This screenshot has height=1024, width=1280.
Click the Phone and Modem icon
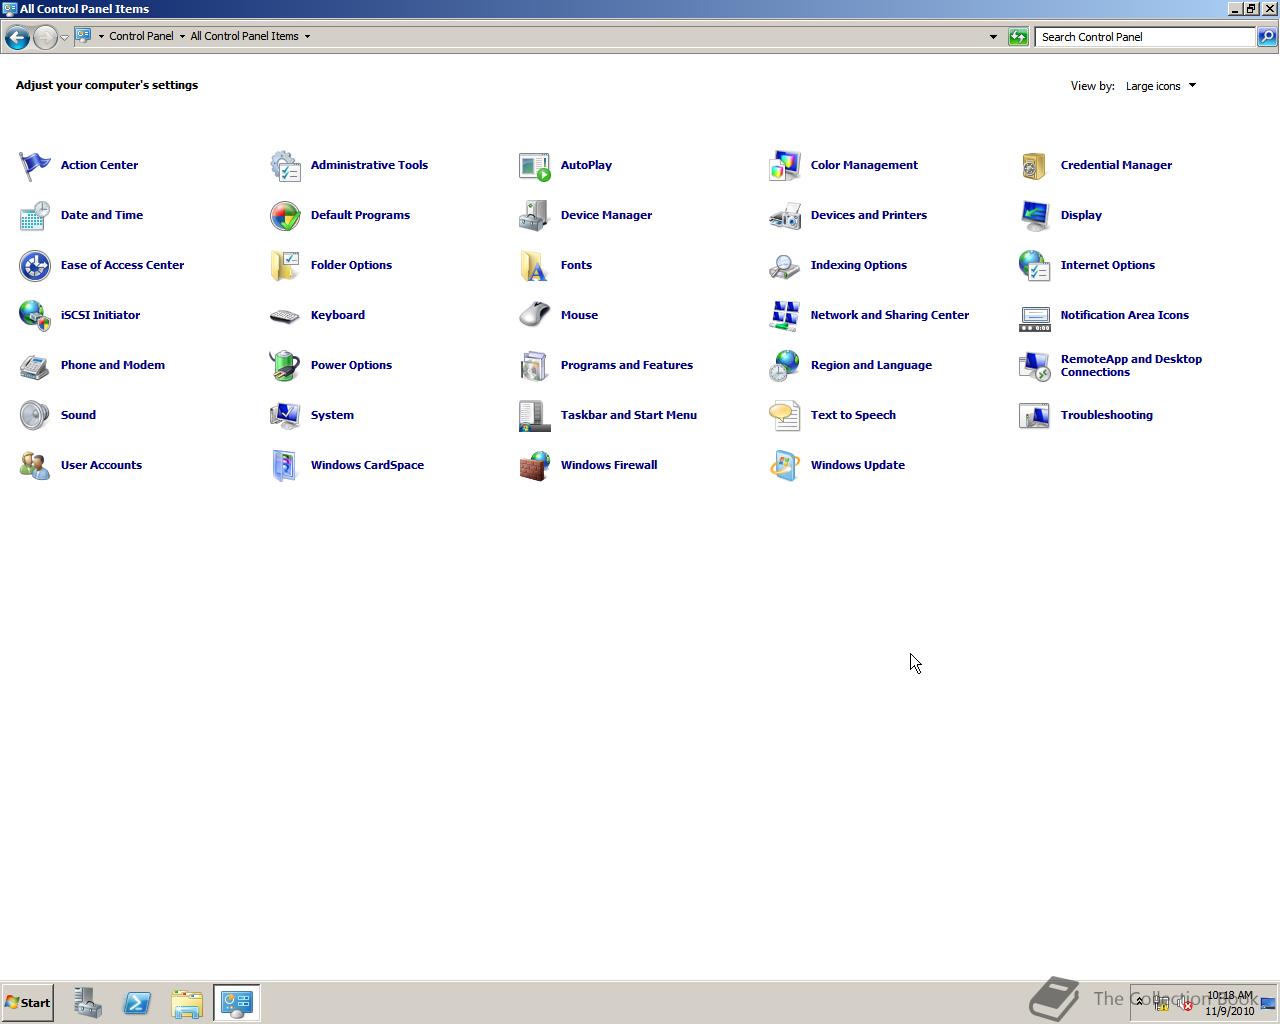click(35, 365)
